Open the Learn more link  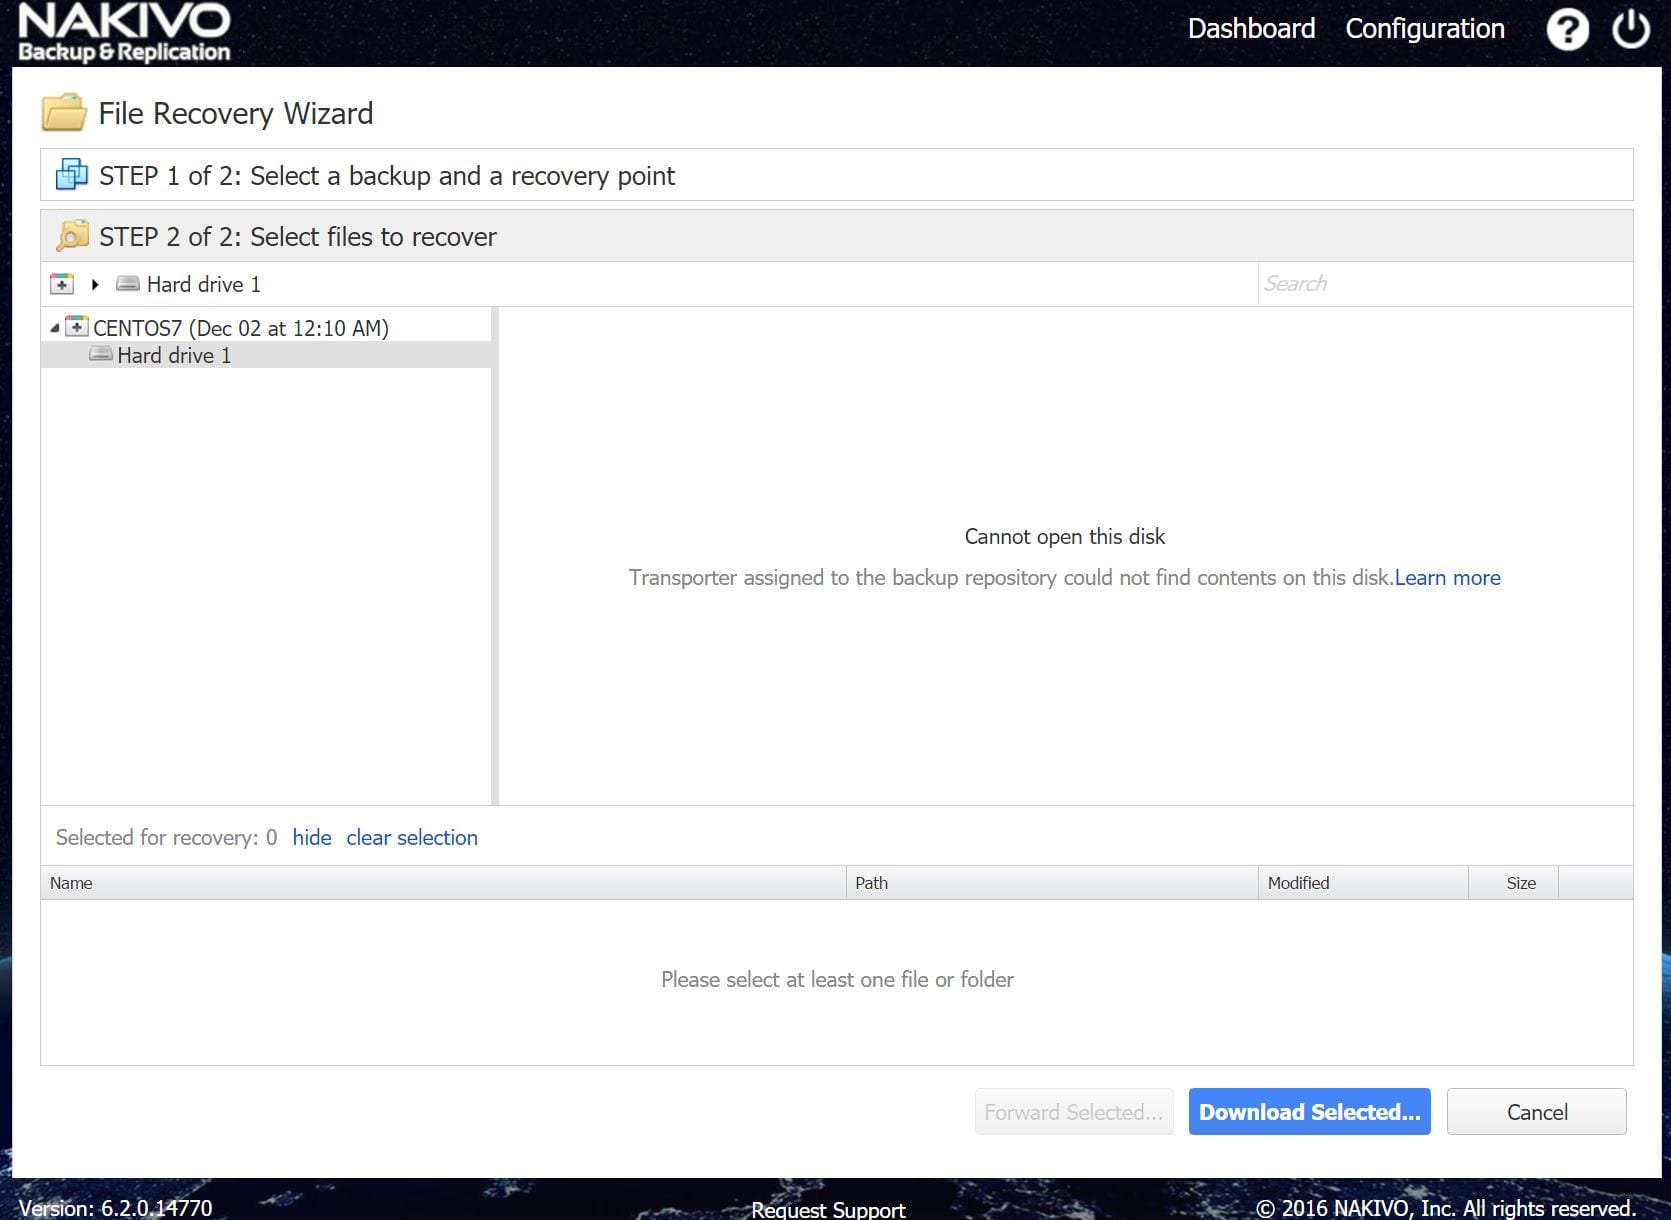[1447, 578]
